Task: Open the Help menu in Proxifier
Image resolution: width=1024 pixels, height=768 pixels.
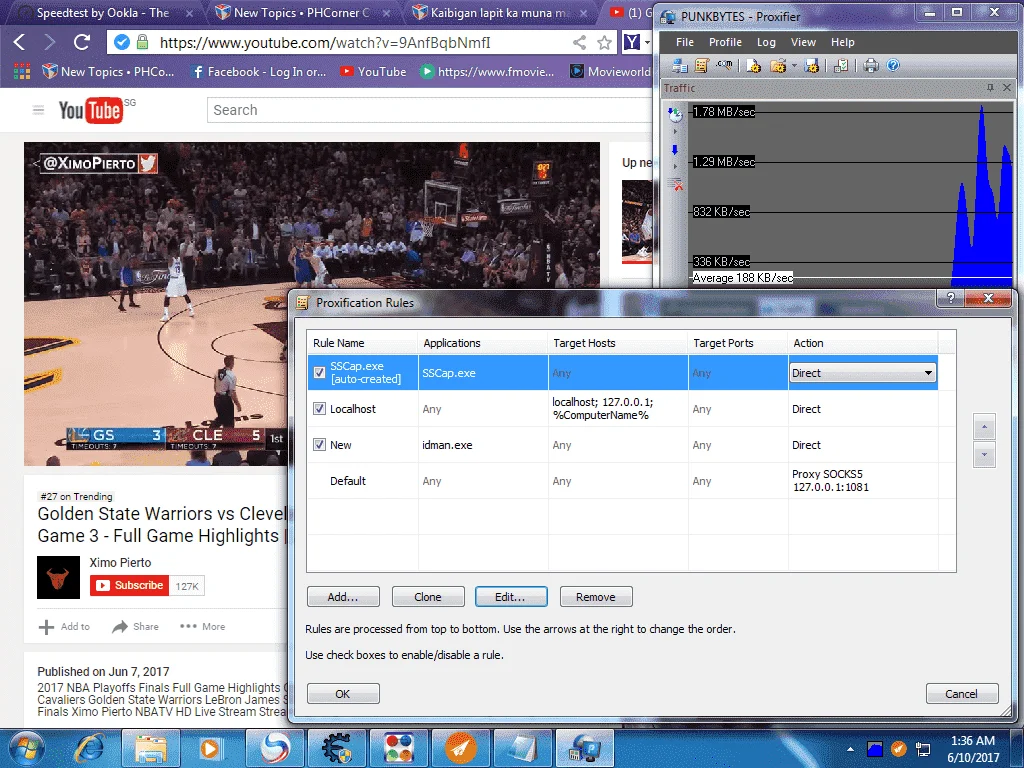Action: tap(842, 42)
